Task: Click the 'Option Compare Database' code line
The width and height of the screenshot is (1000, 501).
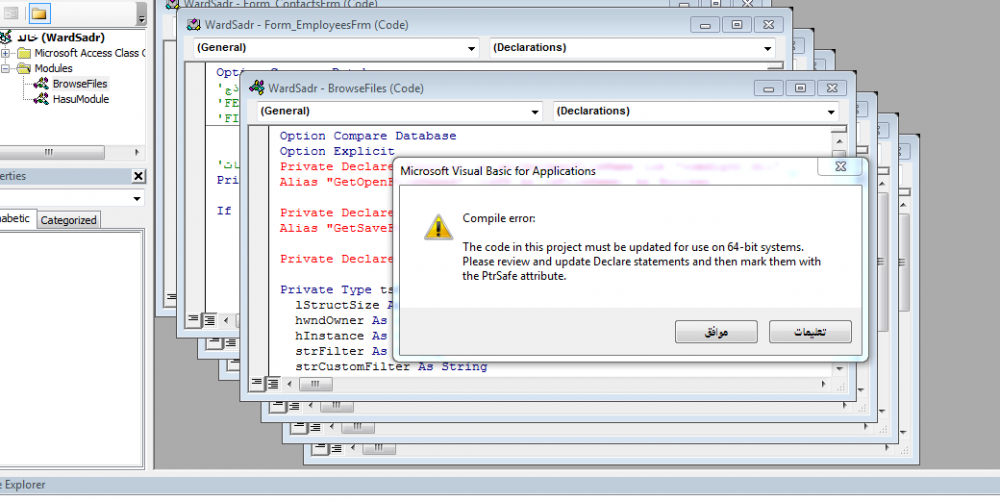Action: 368,136
